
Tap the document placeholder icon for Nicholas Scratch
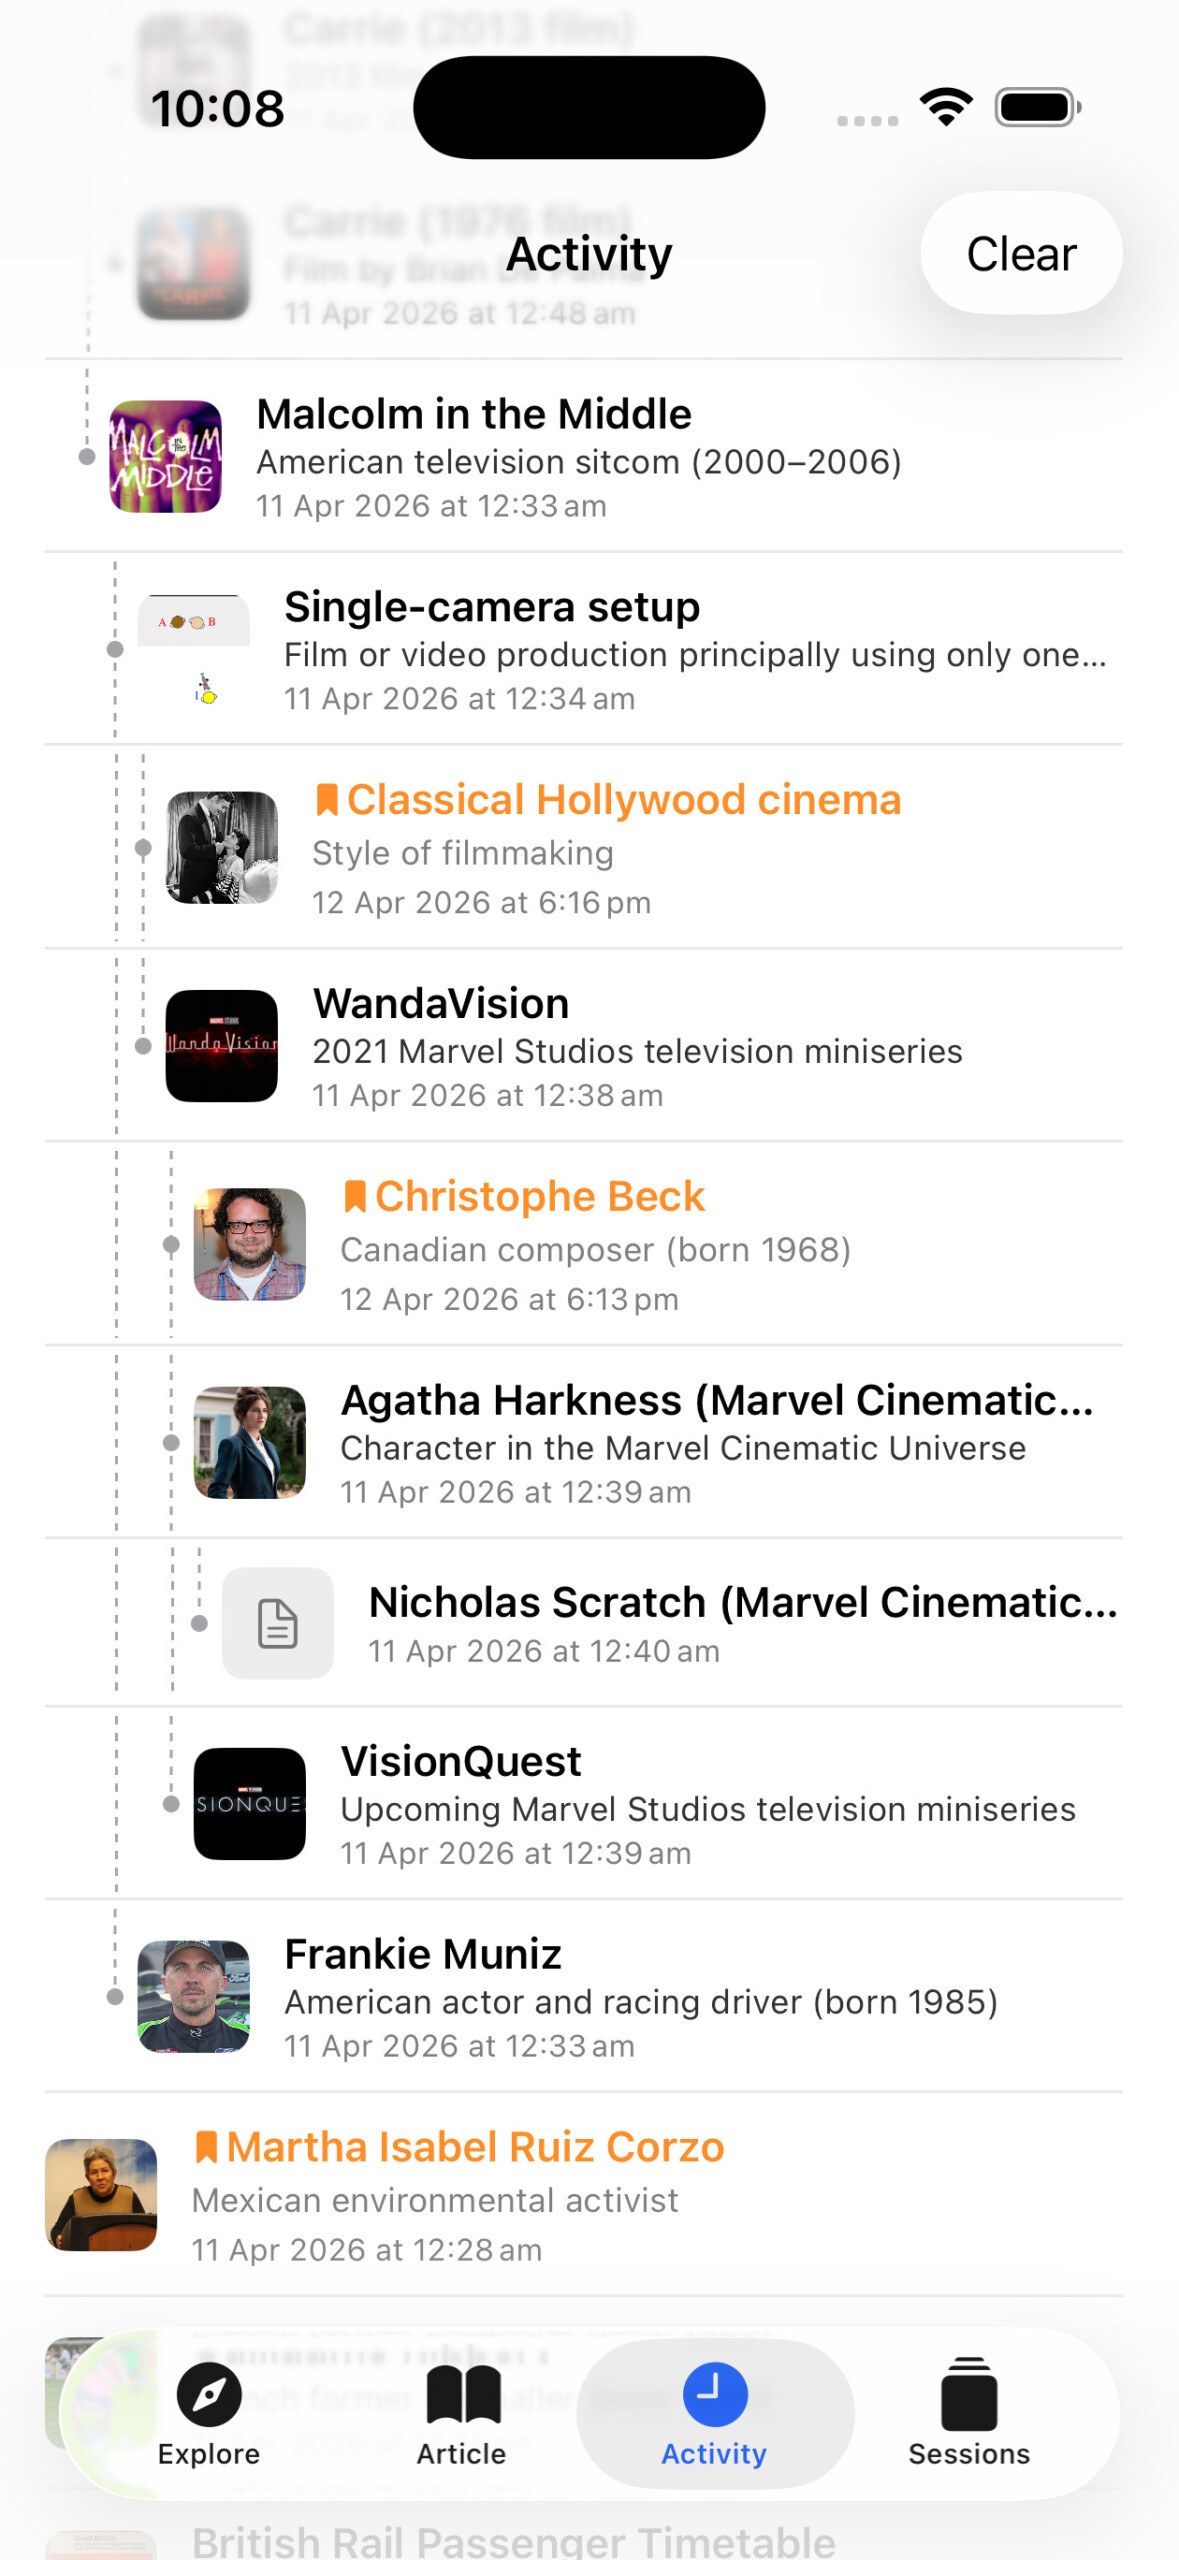[x=277, y=1623]
